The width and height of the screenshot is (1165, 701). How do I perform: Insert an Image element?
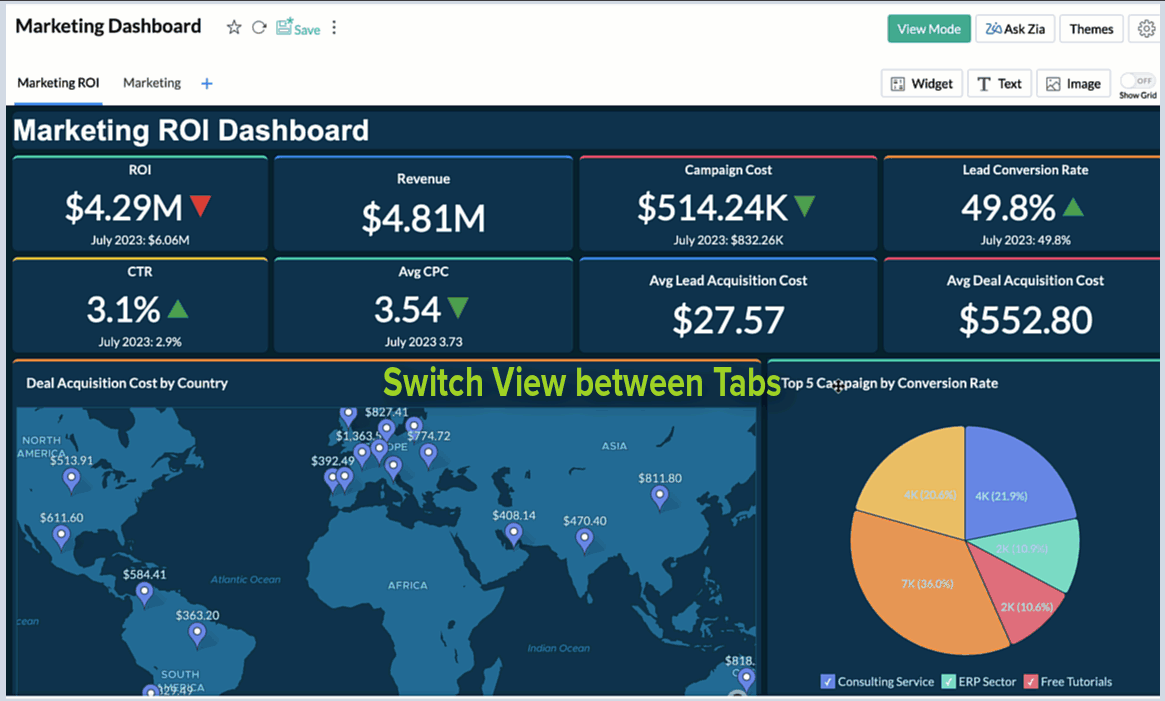[x=1074, y=83]
